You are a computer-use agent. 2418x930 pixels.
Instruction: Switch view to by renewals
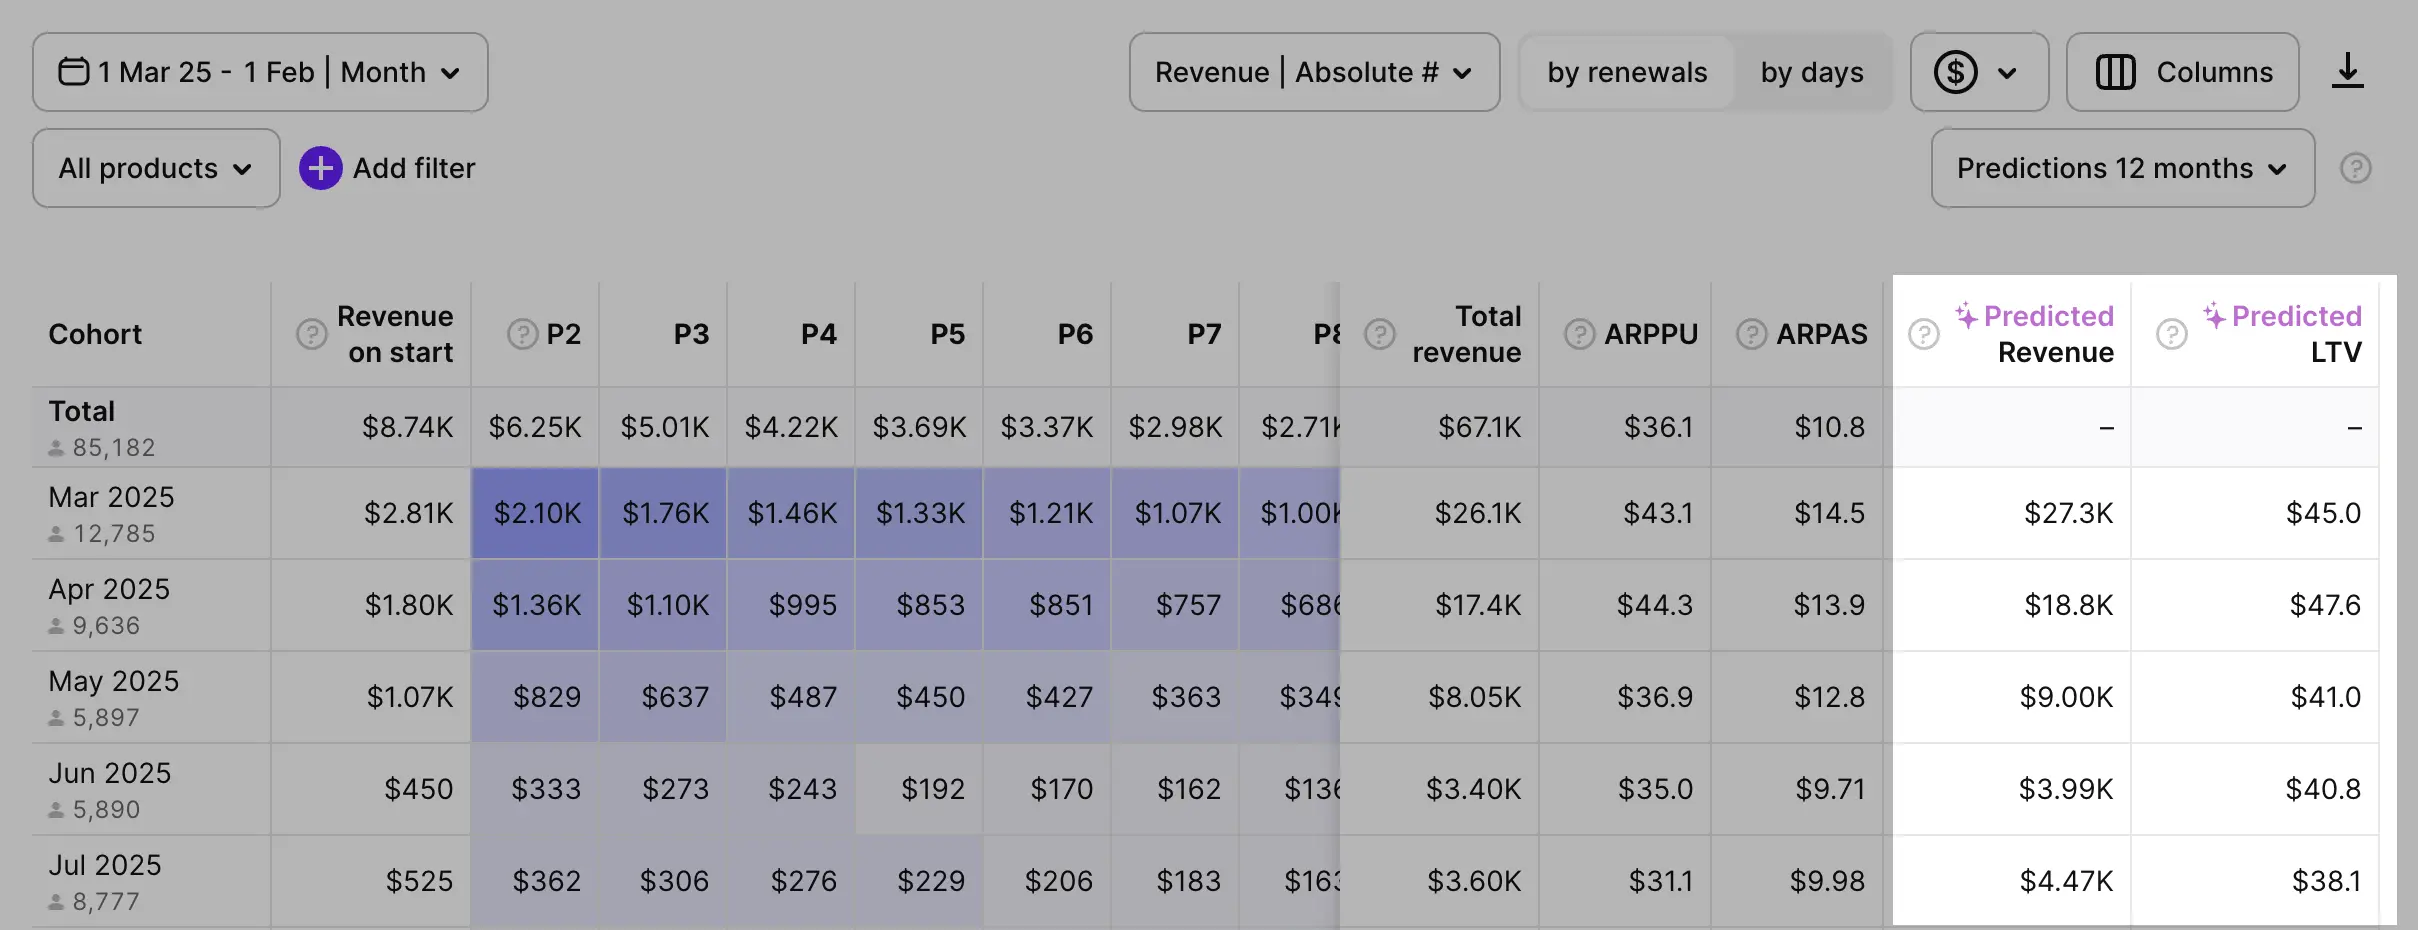click(1627, 72)
